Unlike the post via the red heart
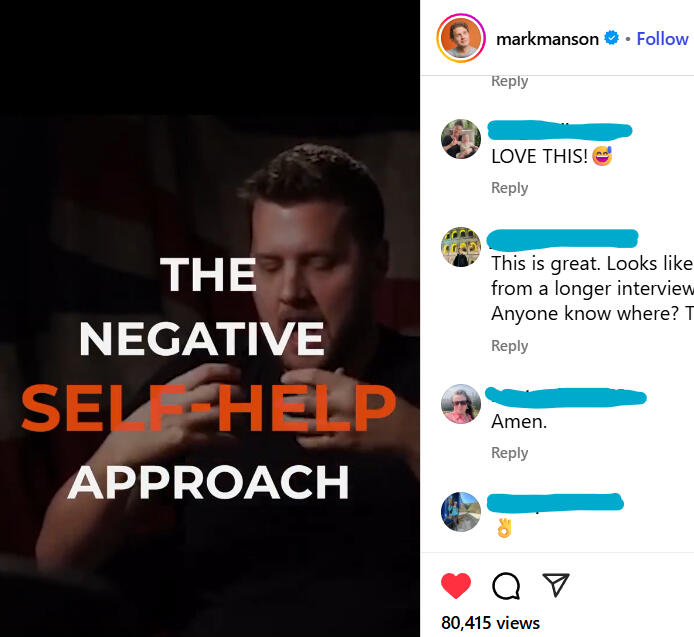Viewport: 694px width, 637px height. [455, 585]
